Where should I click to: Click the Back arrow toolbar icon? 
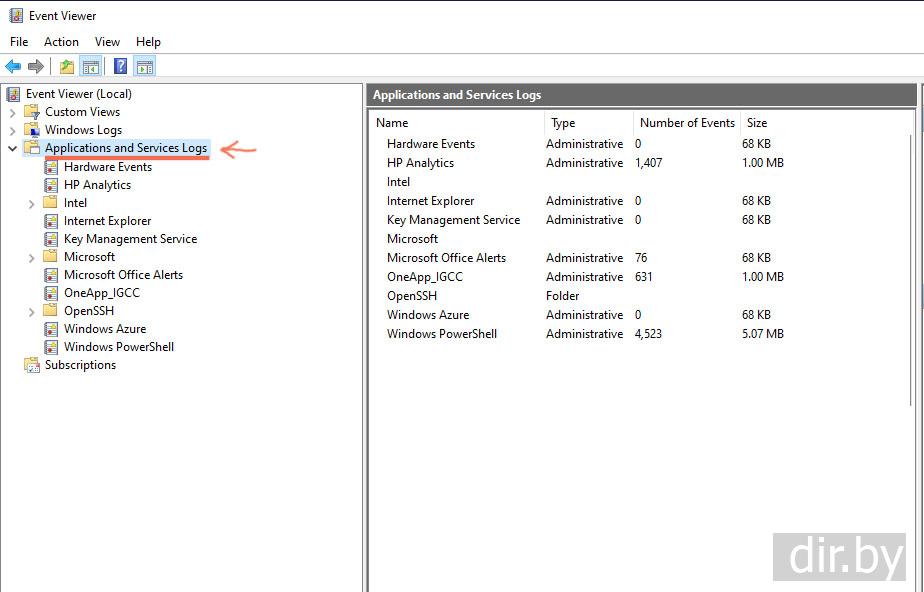[x=13, y=67]
